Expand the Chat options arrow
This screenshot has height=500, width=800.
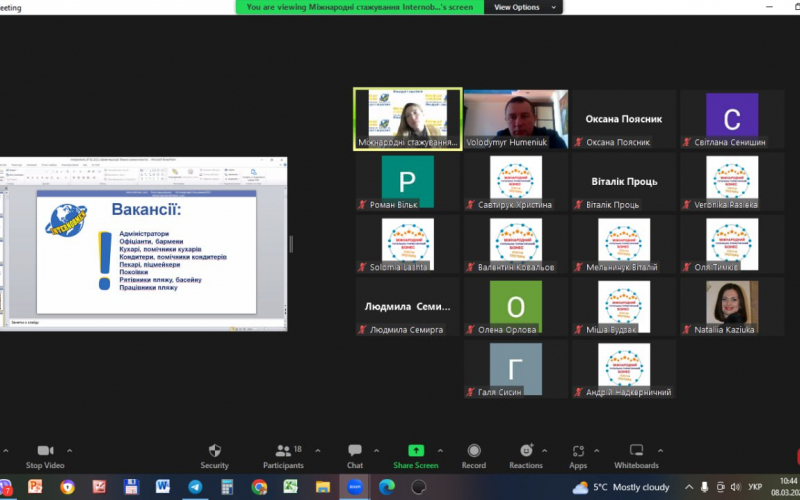coord(377,451)
